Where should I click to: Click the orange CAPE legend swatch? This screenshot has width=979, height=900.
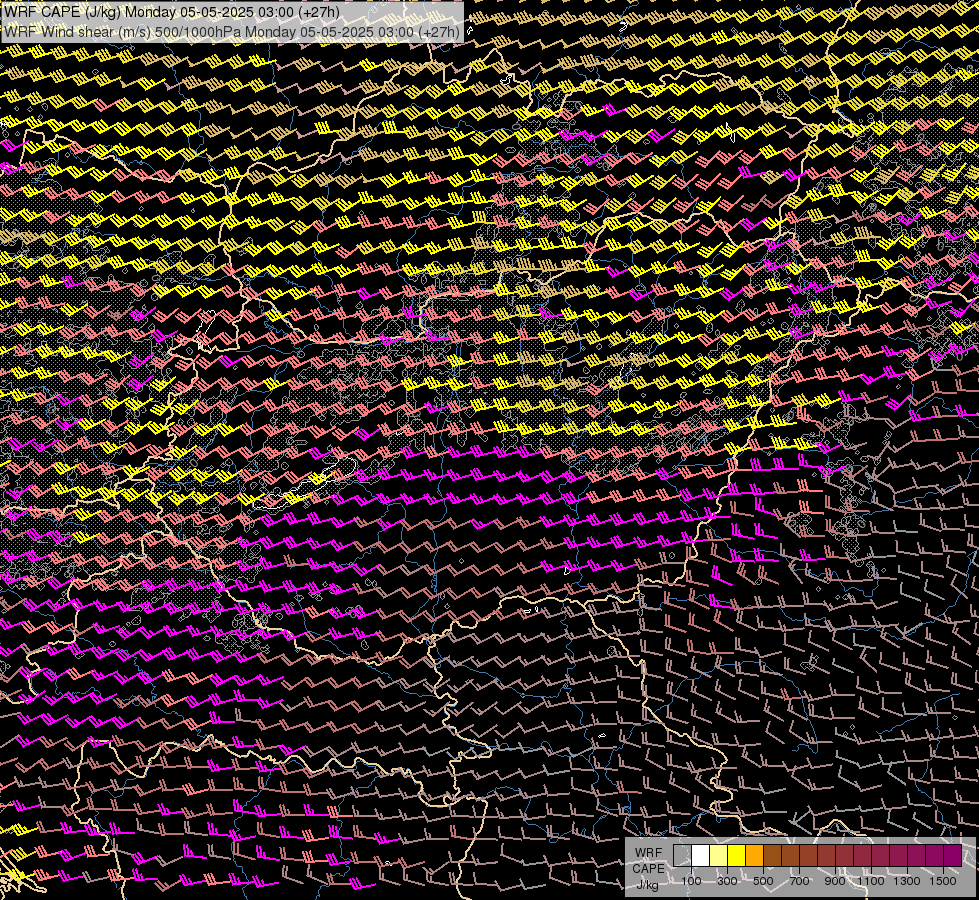pyautogui.click(x=754, y=856)
